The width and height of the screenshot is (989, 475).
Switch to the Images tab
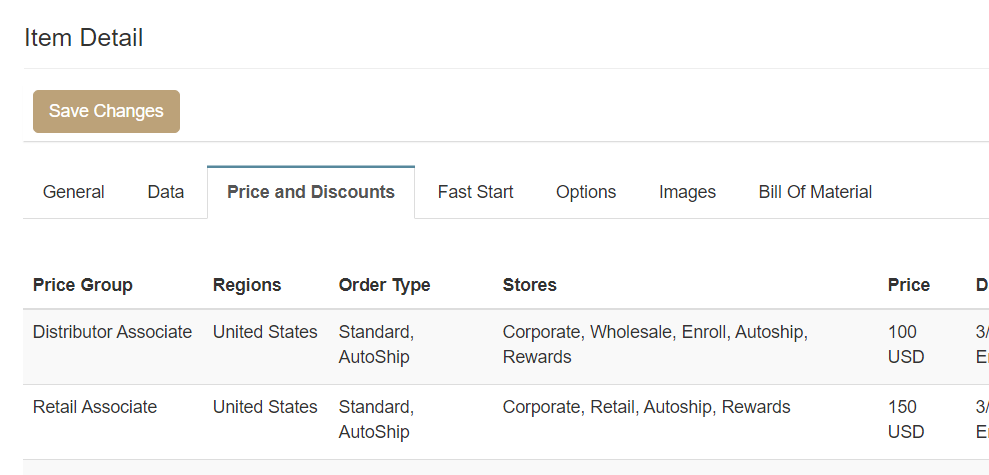click(x=687, y=192)
